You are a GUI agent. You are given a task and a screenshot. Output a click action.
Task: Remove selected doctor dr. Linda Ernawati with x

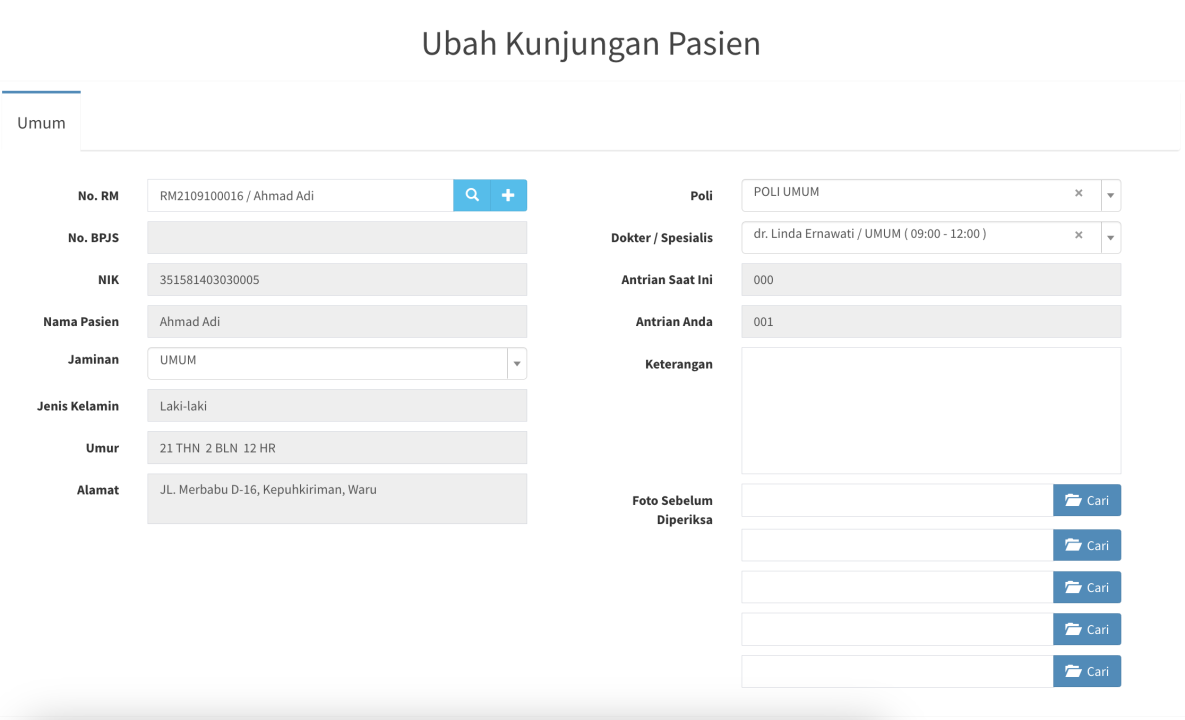1078,235
